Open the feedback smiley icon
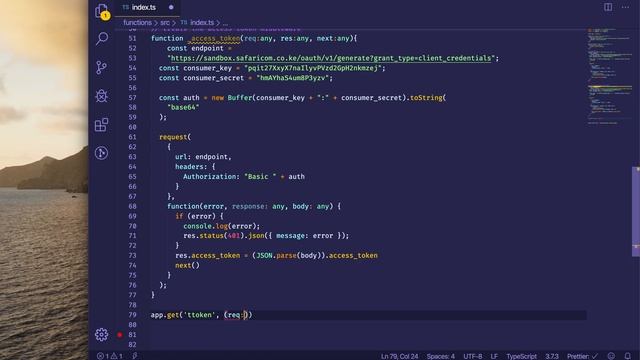 point(611,356)
